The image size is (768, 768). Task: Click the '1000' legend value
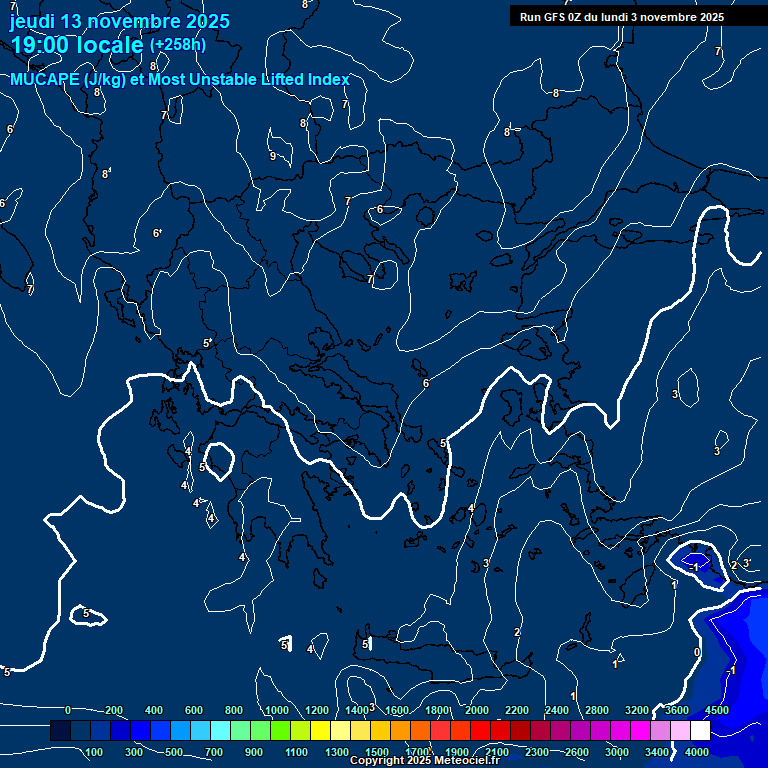(277, 710)
